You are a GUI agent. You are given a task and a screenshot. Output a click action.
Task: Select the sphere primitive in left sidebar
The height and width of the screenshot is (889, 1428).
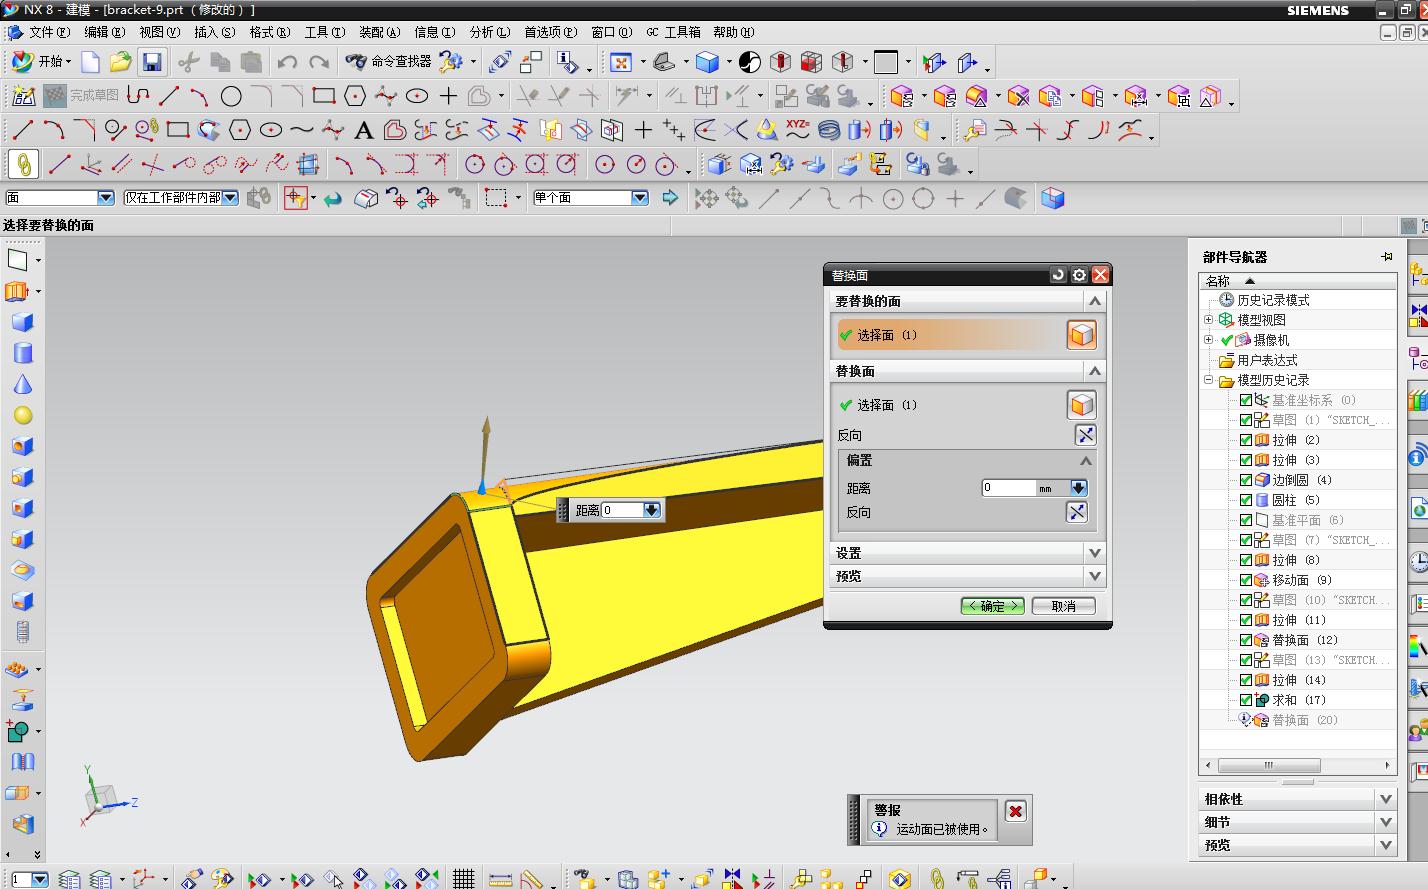22,415
